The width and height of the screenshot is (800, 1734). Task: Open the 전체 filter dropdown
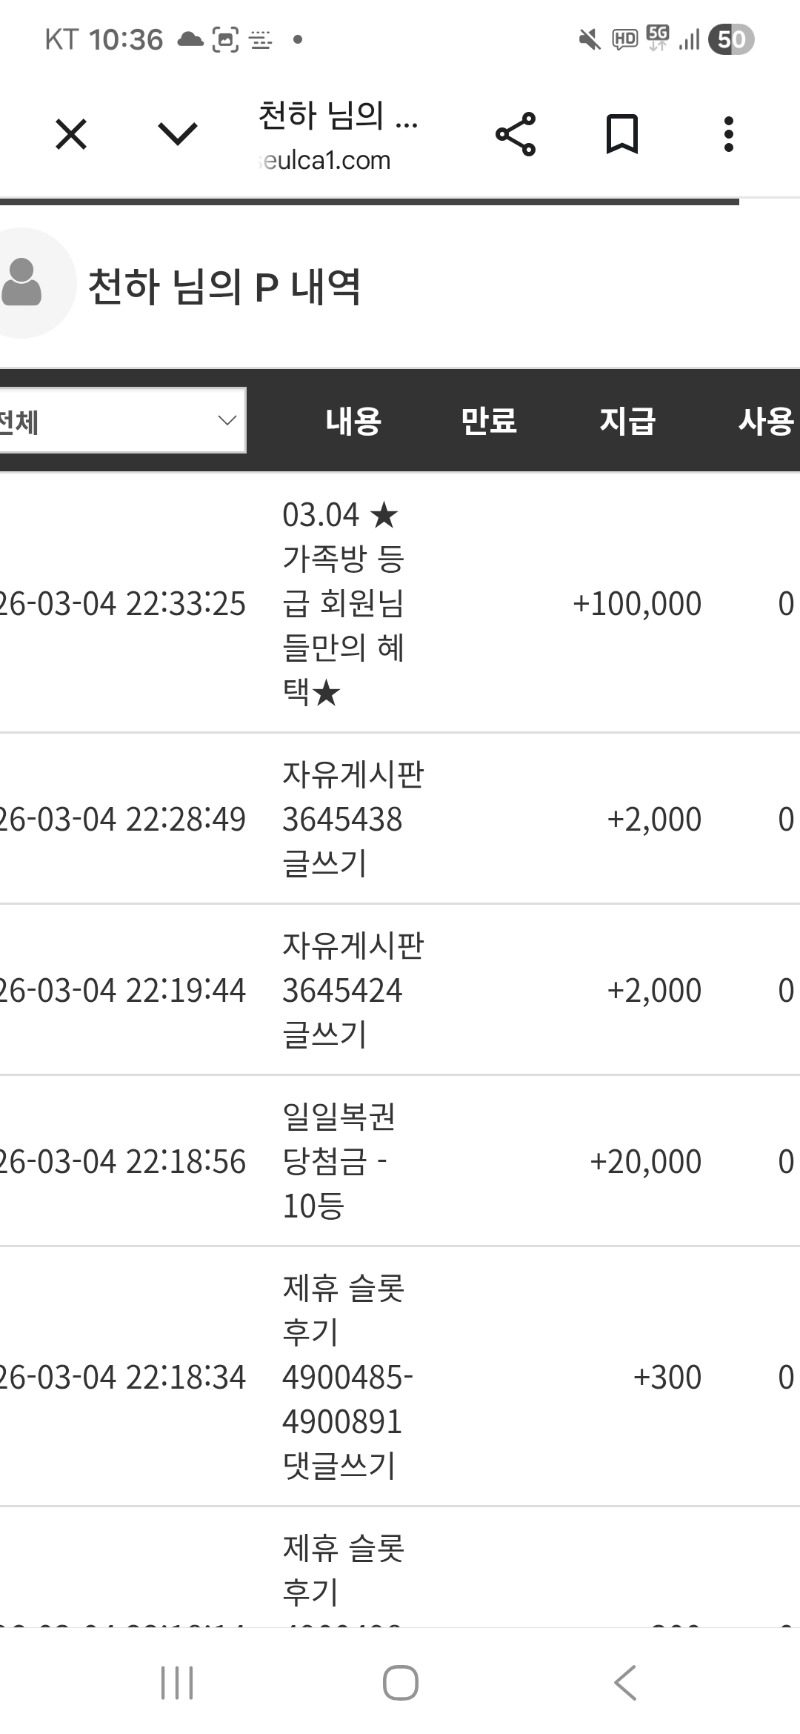point(120,421)
